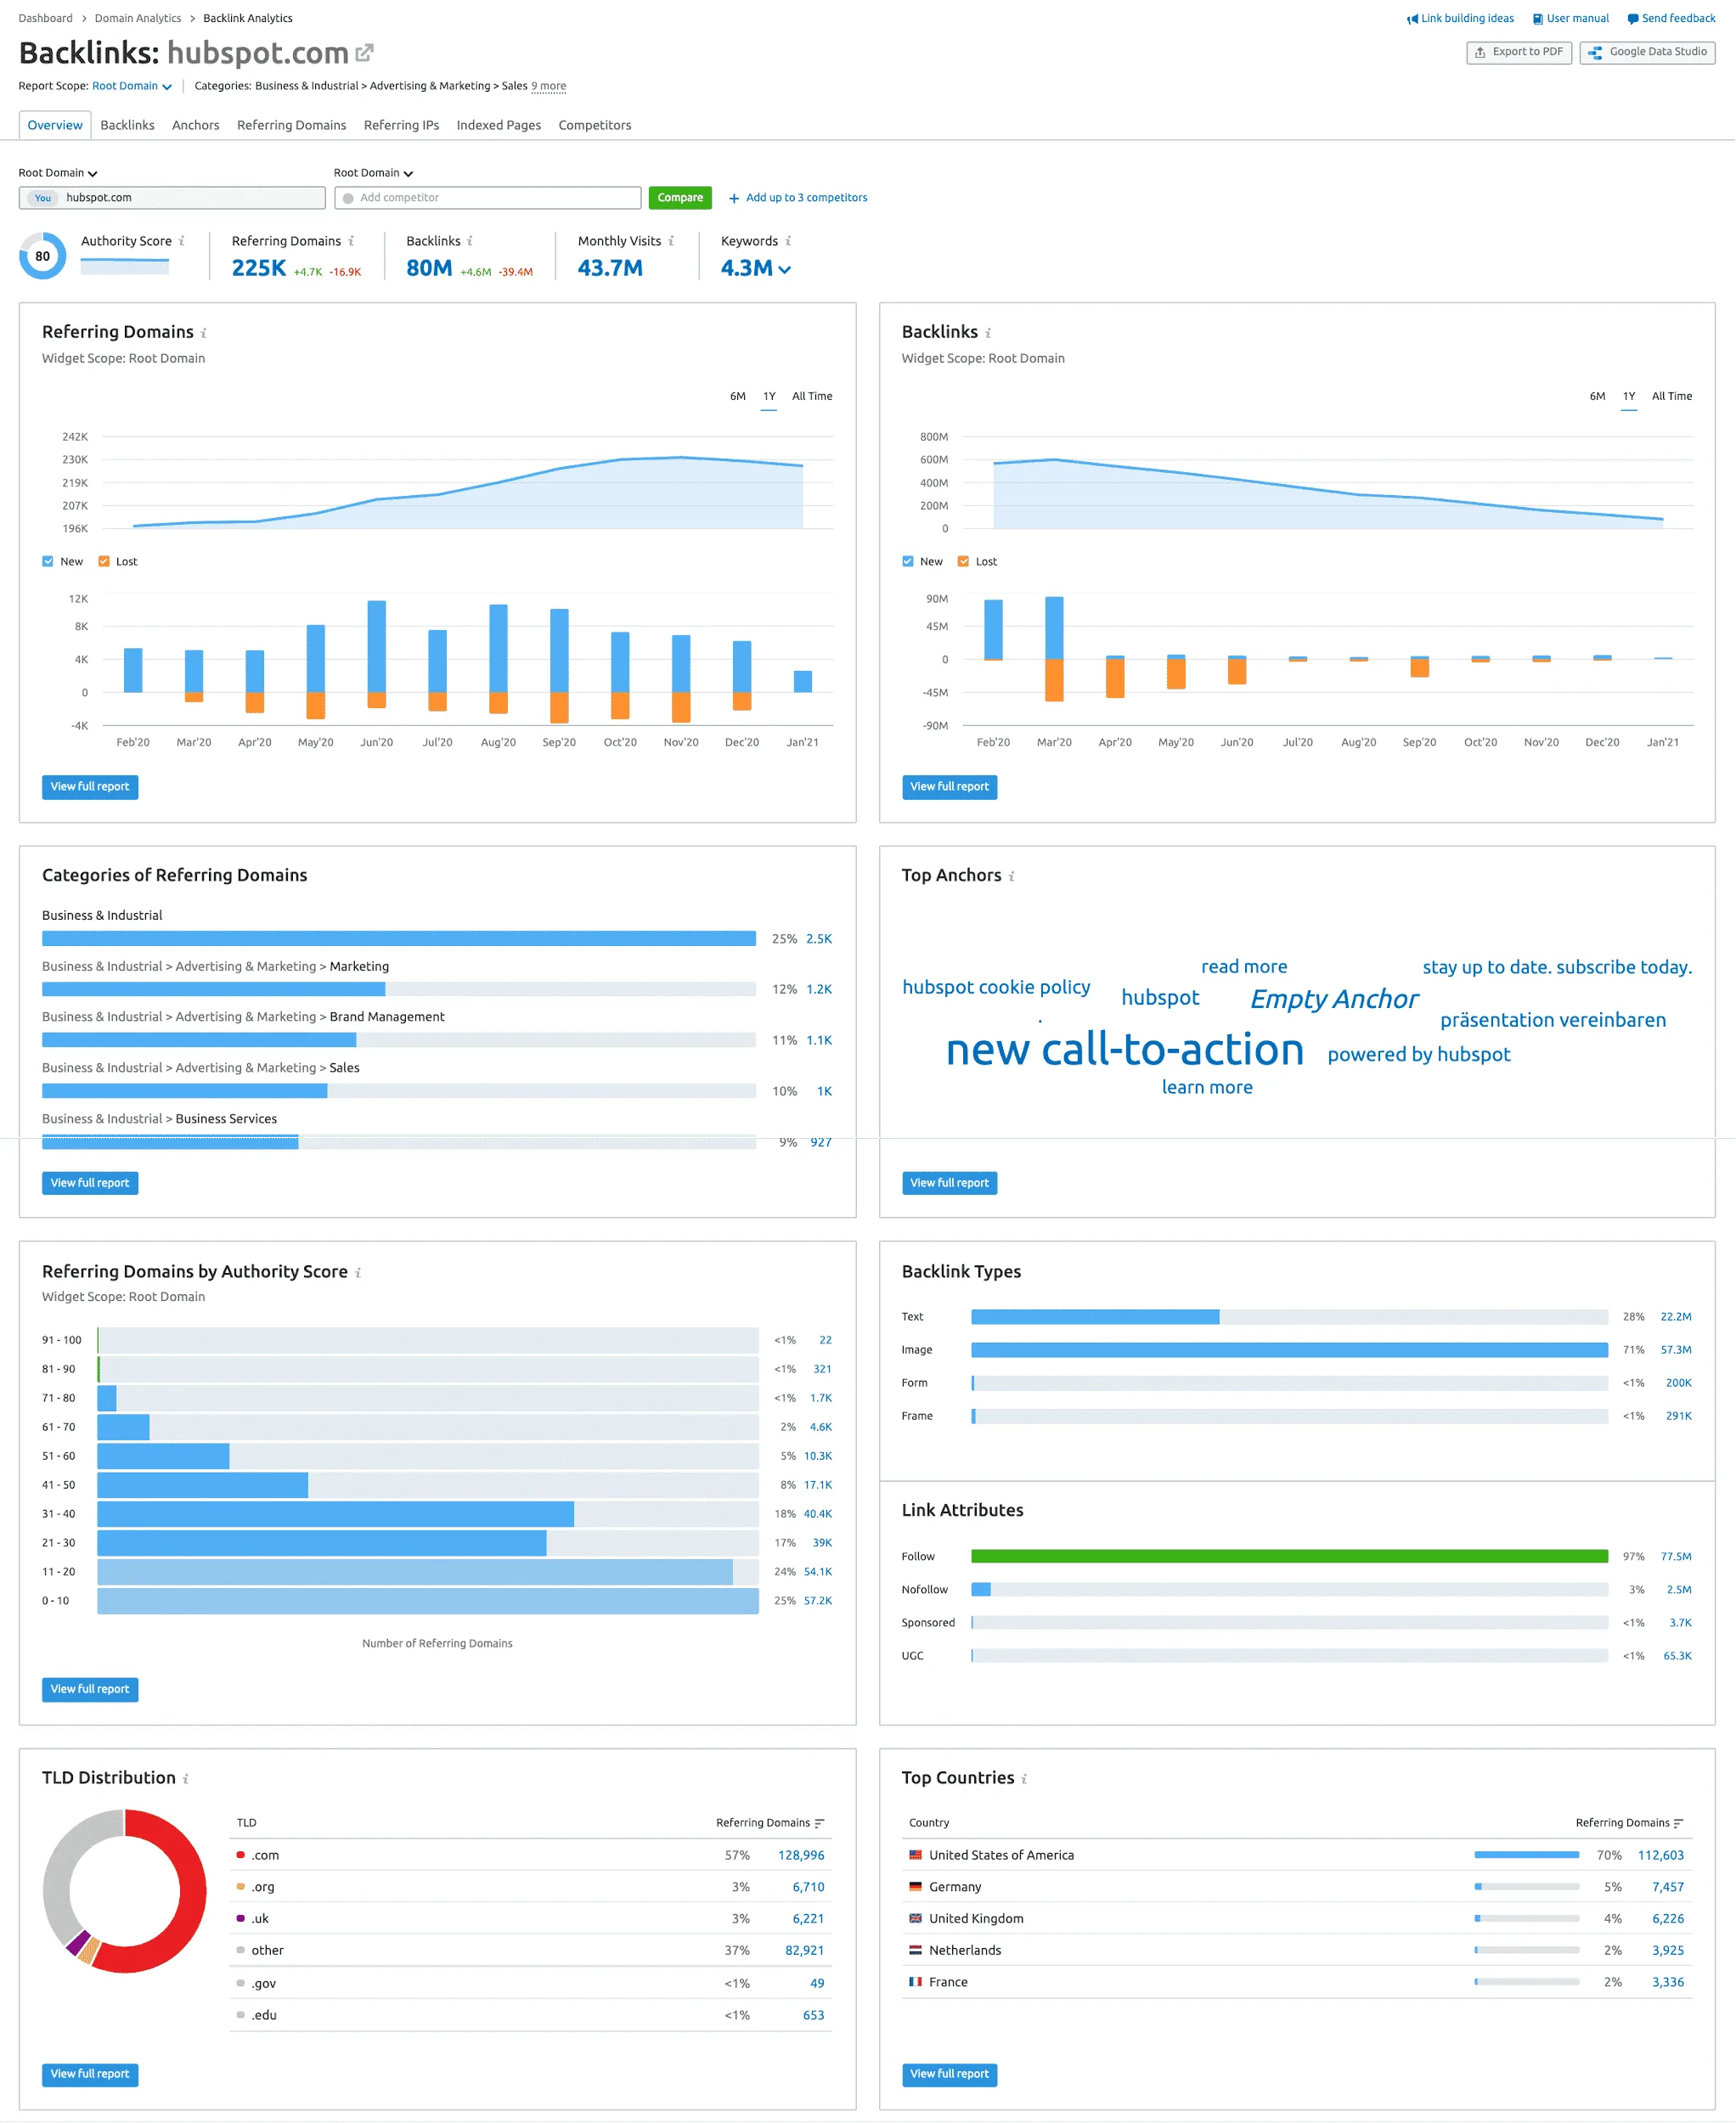Click info icon beside Referring Domains by Authority Score
The width and height of the screenshot is (1736, 2123).
[358, 1273]
